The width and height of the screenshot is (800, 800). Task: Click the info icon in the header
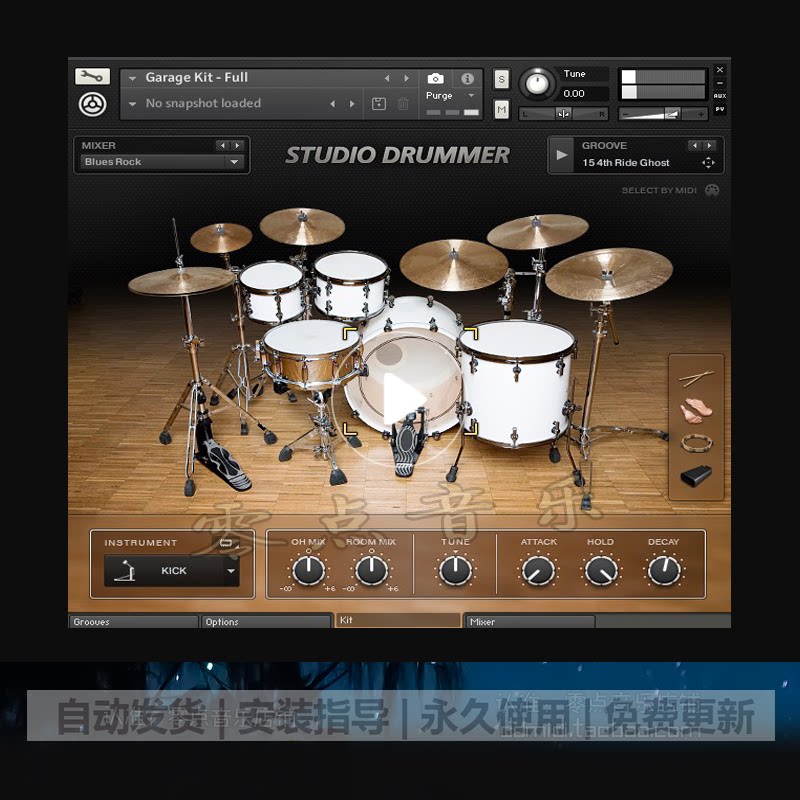(x=466, y=77)
